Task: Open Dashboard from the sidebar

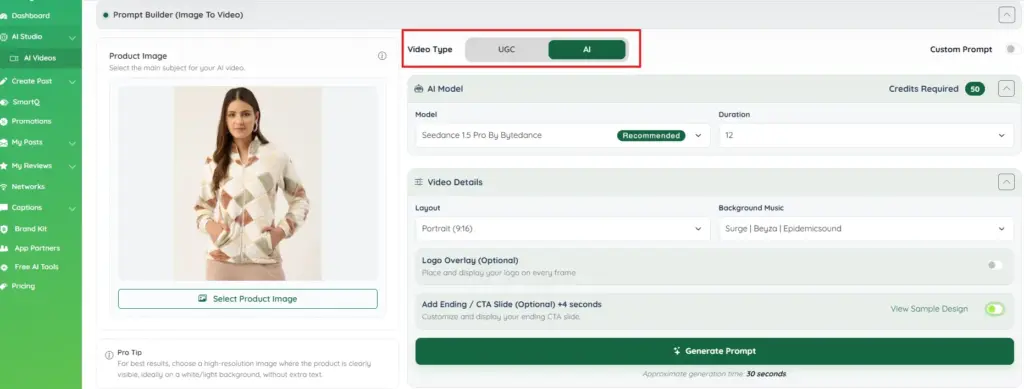Action: pos(31,16)
